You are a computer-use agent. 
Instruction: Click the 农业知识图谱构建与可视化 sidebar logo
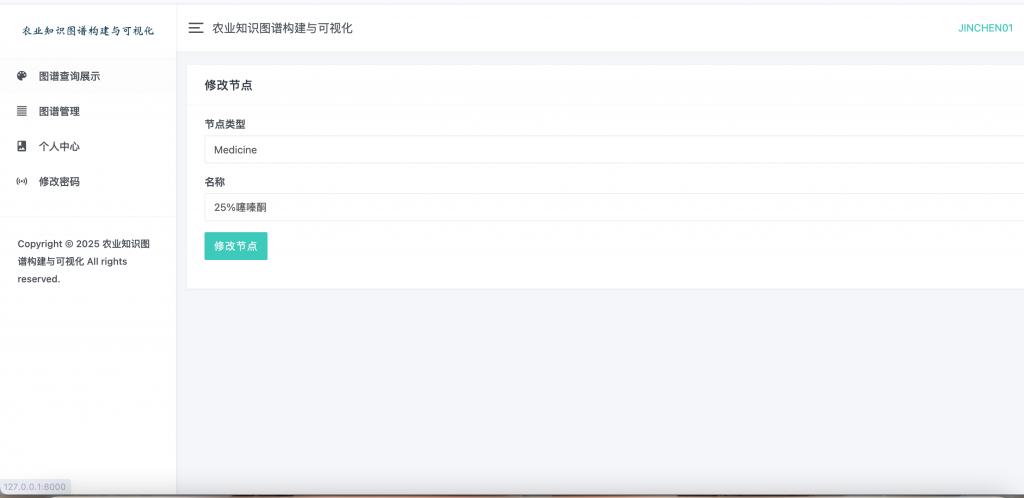coord(88,31)
